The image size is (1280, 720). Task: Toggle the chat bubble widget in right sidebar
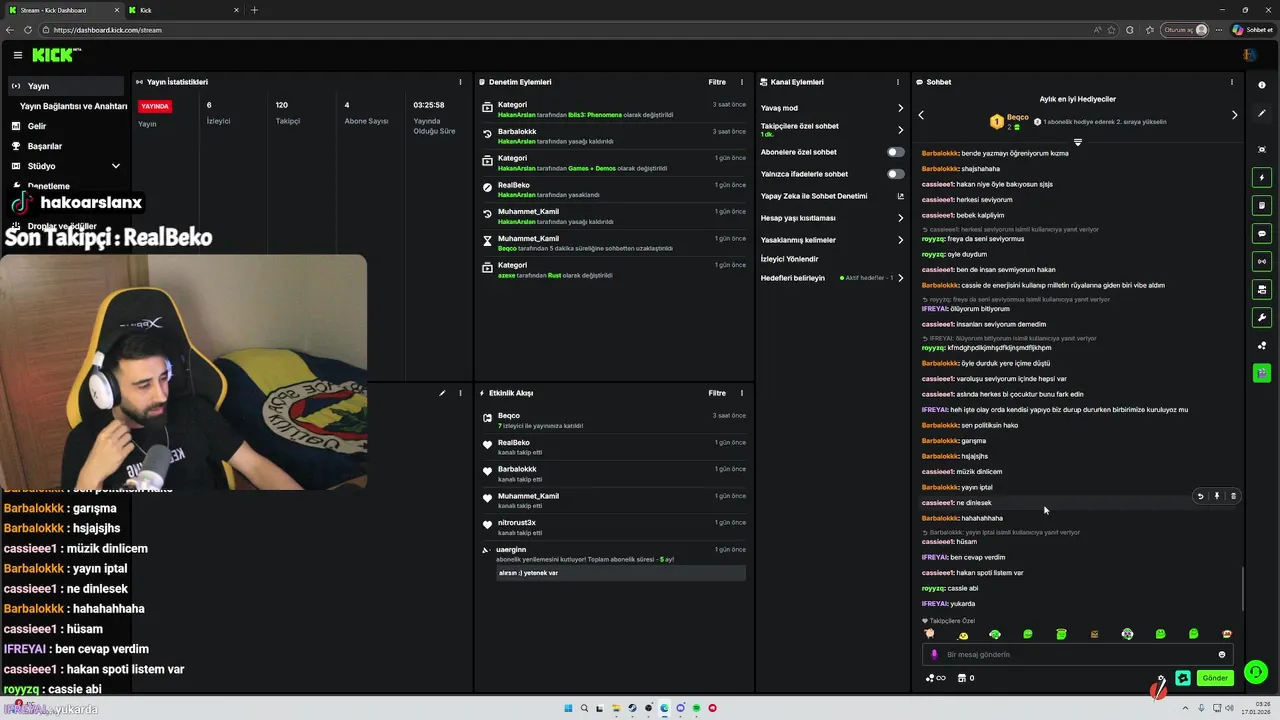click(1262, 234)
